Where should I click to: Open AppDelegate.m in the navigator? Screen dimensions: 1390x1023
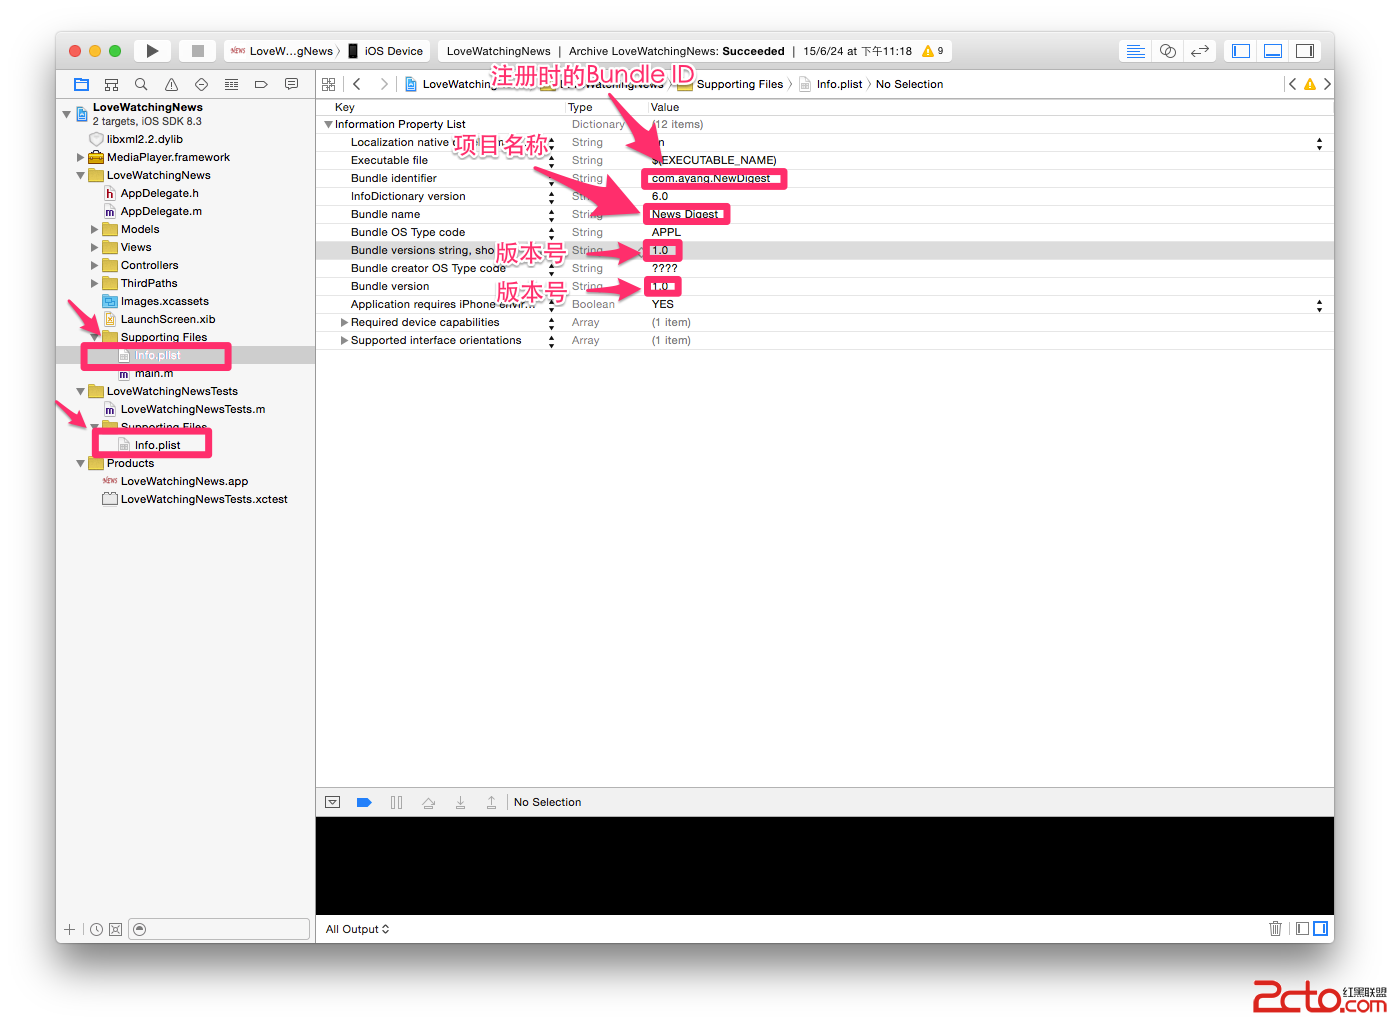click(x=161, y=212)
